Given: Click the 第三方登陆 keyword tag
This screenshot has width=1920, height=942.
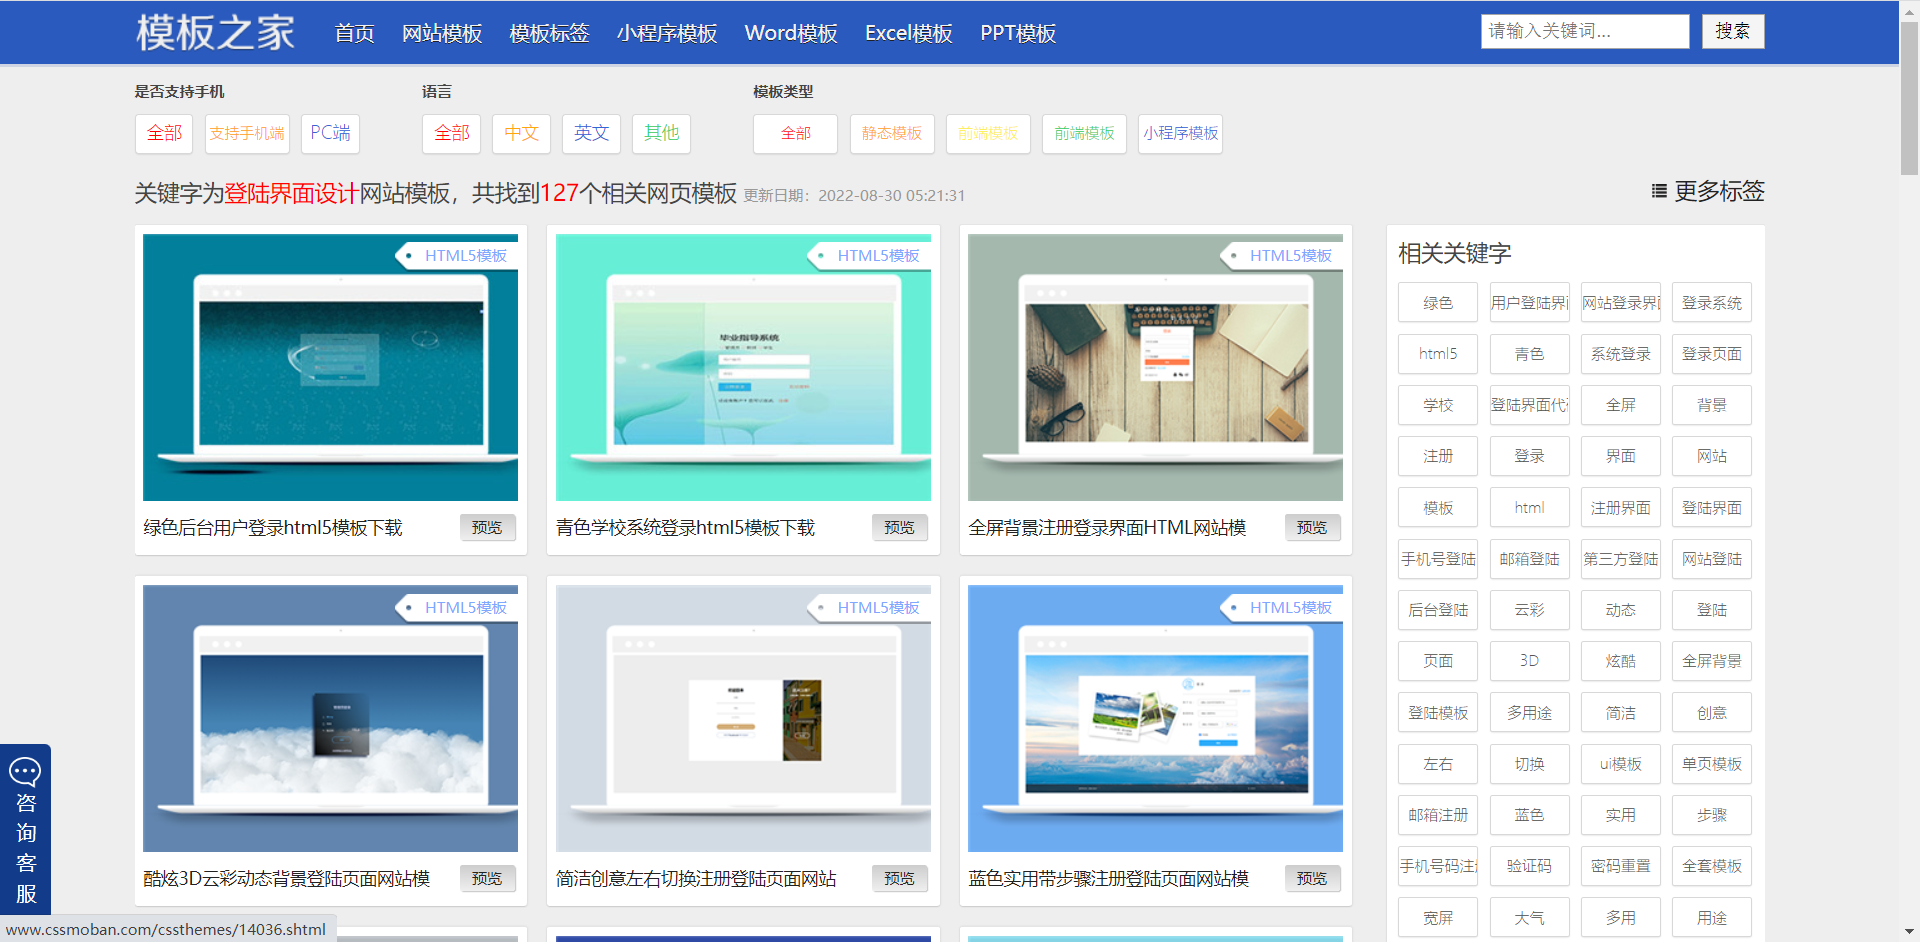Looking at the screenshot, I should tap(1621, 559).
